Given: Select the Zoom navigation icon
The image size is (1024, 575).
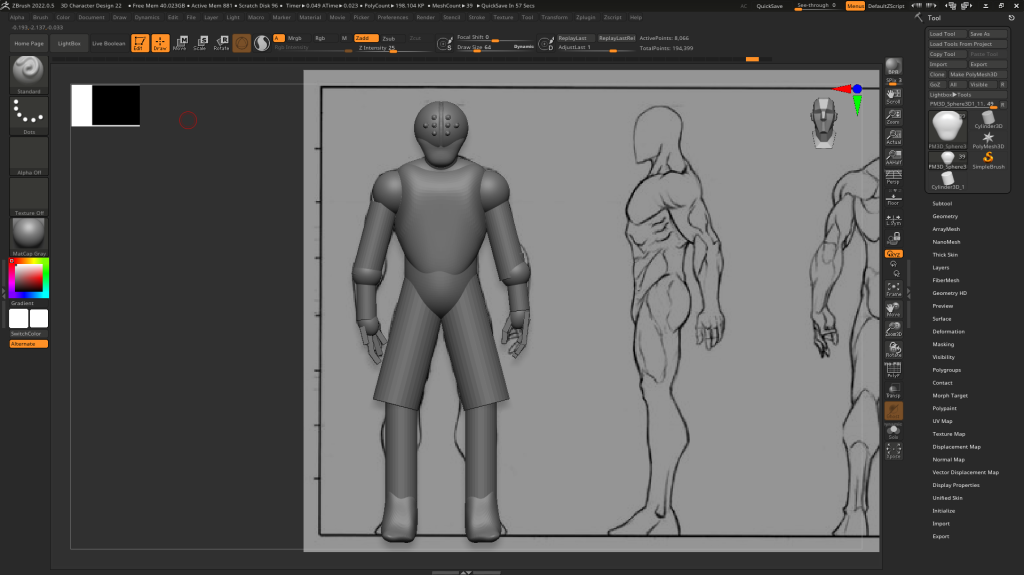Looking at the screenshot, I should click(893, 116).
